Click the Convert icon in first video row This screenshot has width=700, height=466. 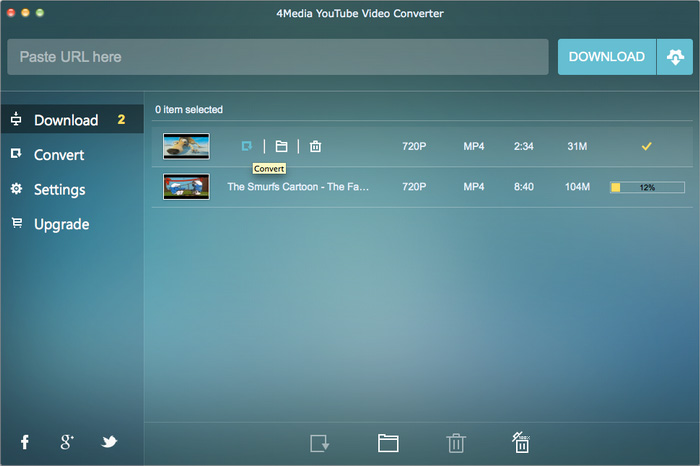[x=247, y=146]
